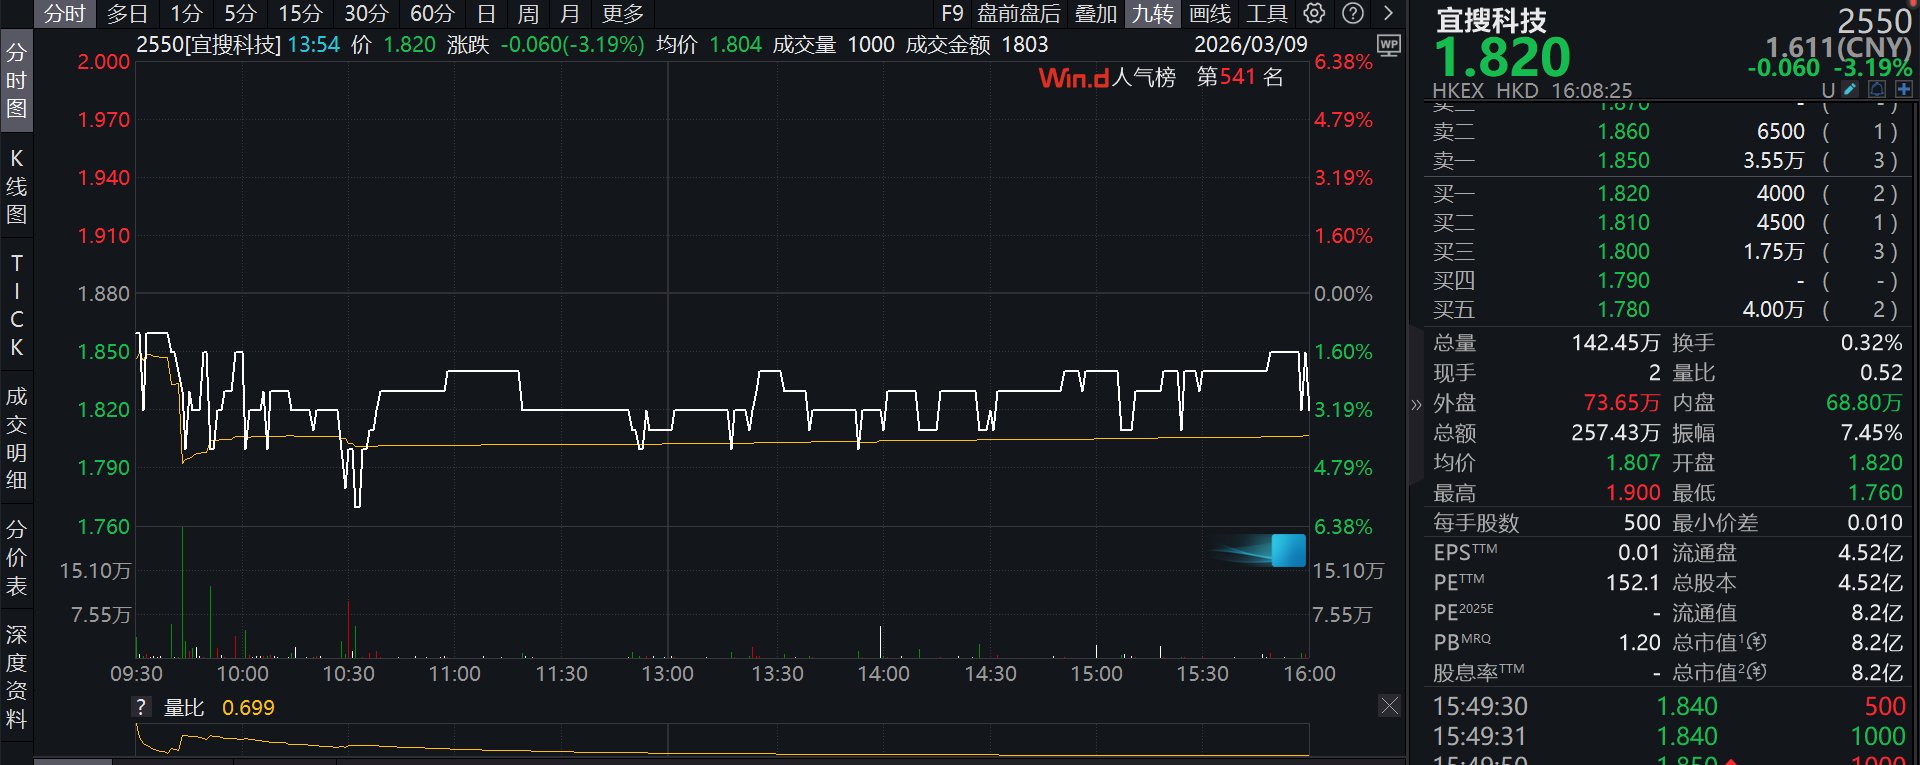Click the 买一 bid price 1.820
This screenshot has height=765, width=1920.
1623,193
